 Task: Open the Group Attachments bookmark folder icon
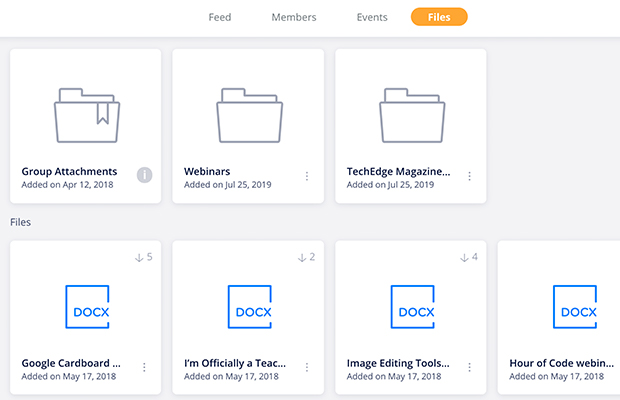[x=87, y=115]
